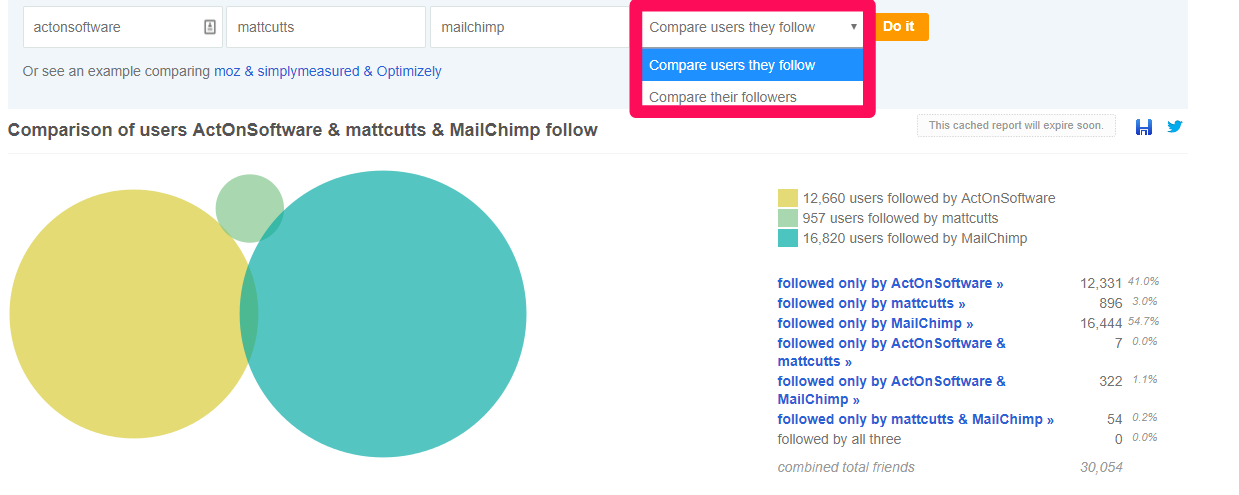Open 'followed only by ActOnSoftware »' link
The image size is (1239, 495).
(x=890, y=283)
